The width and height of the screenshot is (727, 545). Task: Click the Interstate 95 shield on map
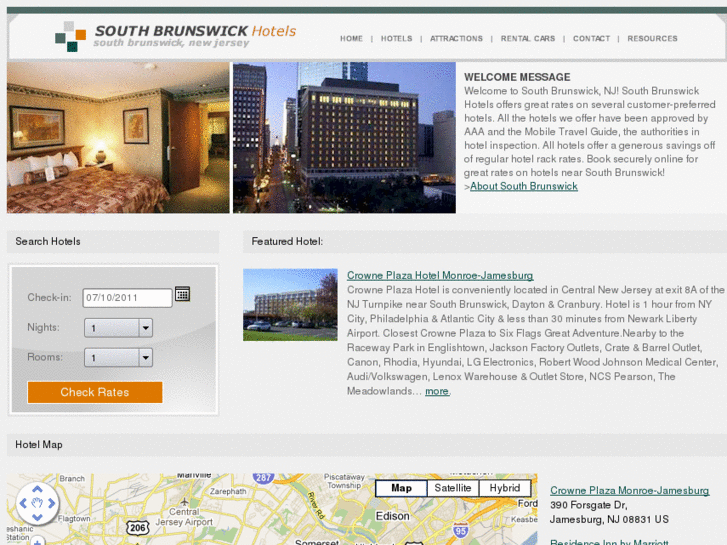[x=460, y=531]
